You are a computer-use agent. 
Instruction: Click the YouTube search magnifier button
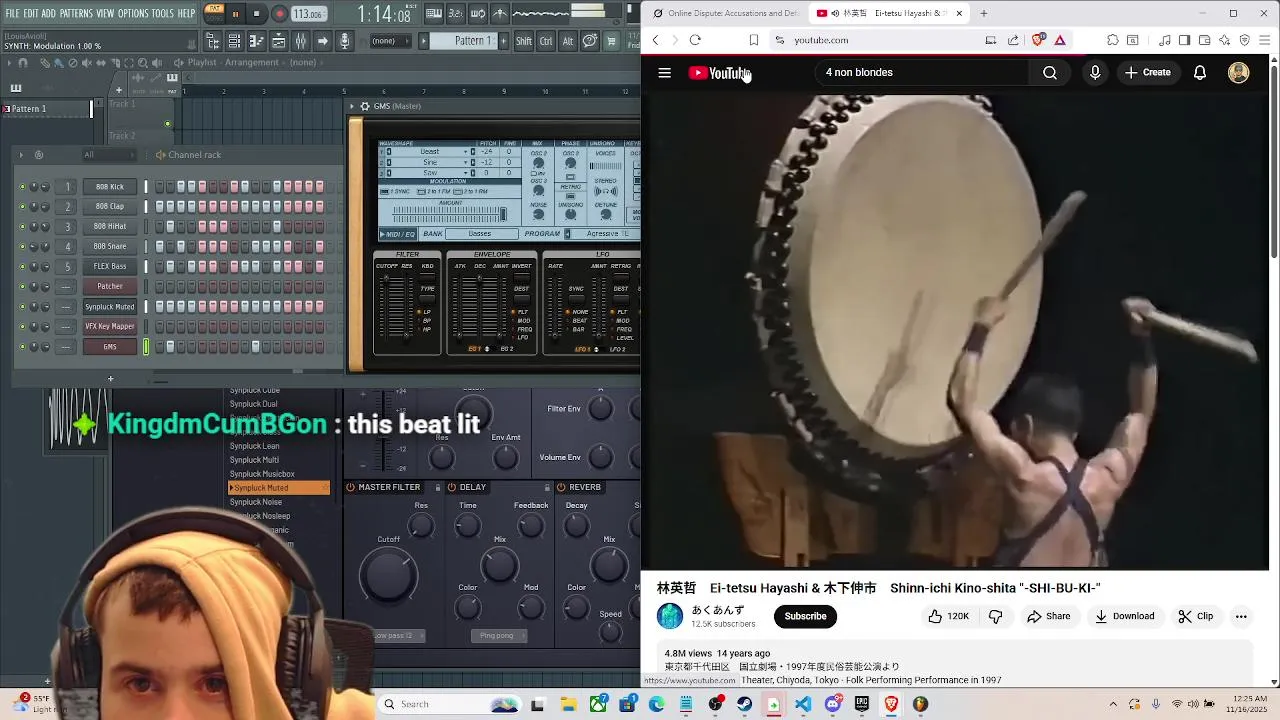tap(1050, 72)
